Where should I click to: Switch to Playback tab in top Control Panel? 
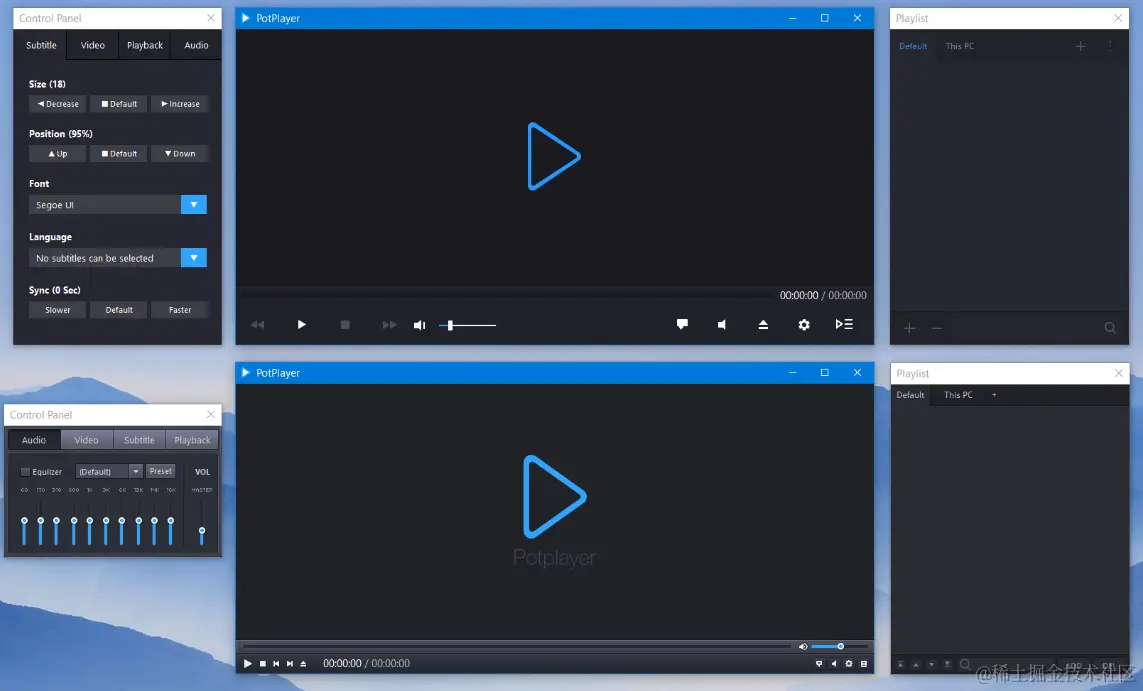click(145, 45)
